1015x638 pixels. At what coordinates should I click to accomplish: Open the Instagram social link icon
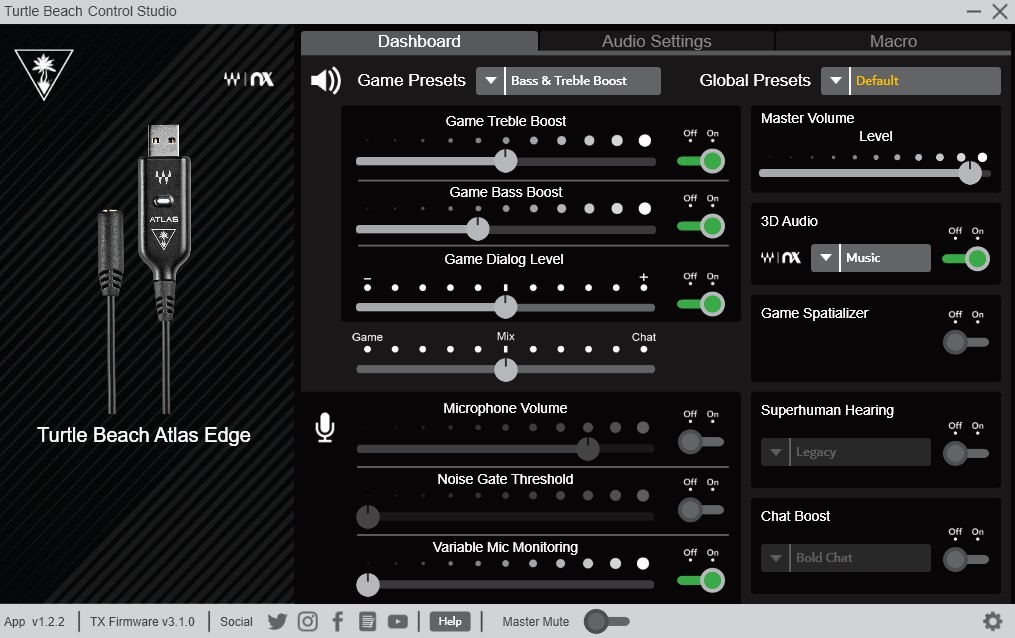pyautogui.click(x=307, y=622)
